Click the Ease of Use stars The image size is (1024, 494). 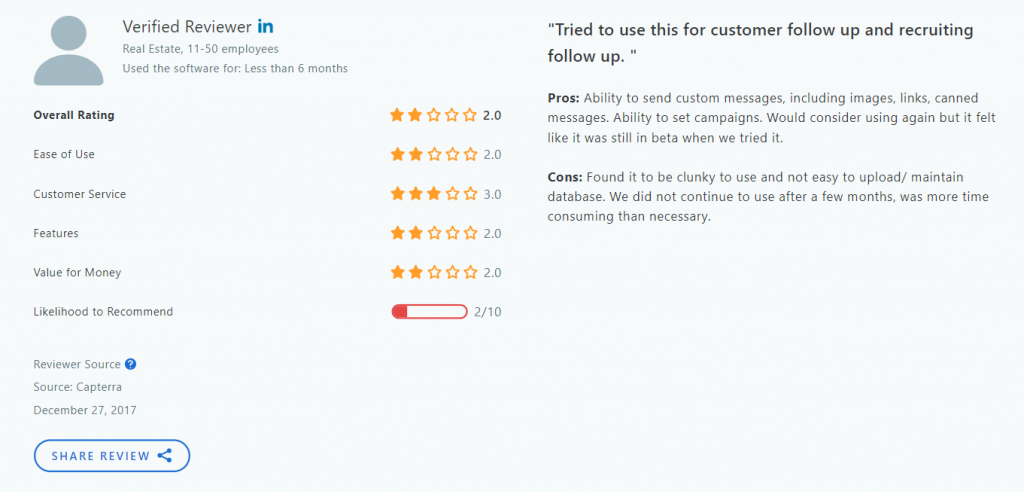click(x=434, y=155)
